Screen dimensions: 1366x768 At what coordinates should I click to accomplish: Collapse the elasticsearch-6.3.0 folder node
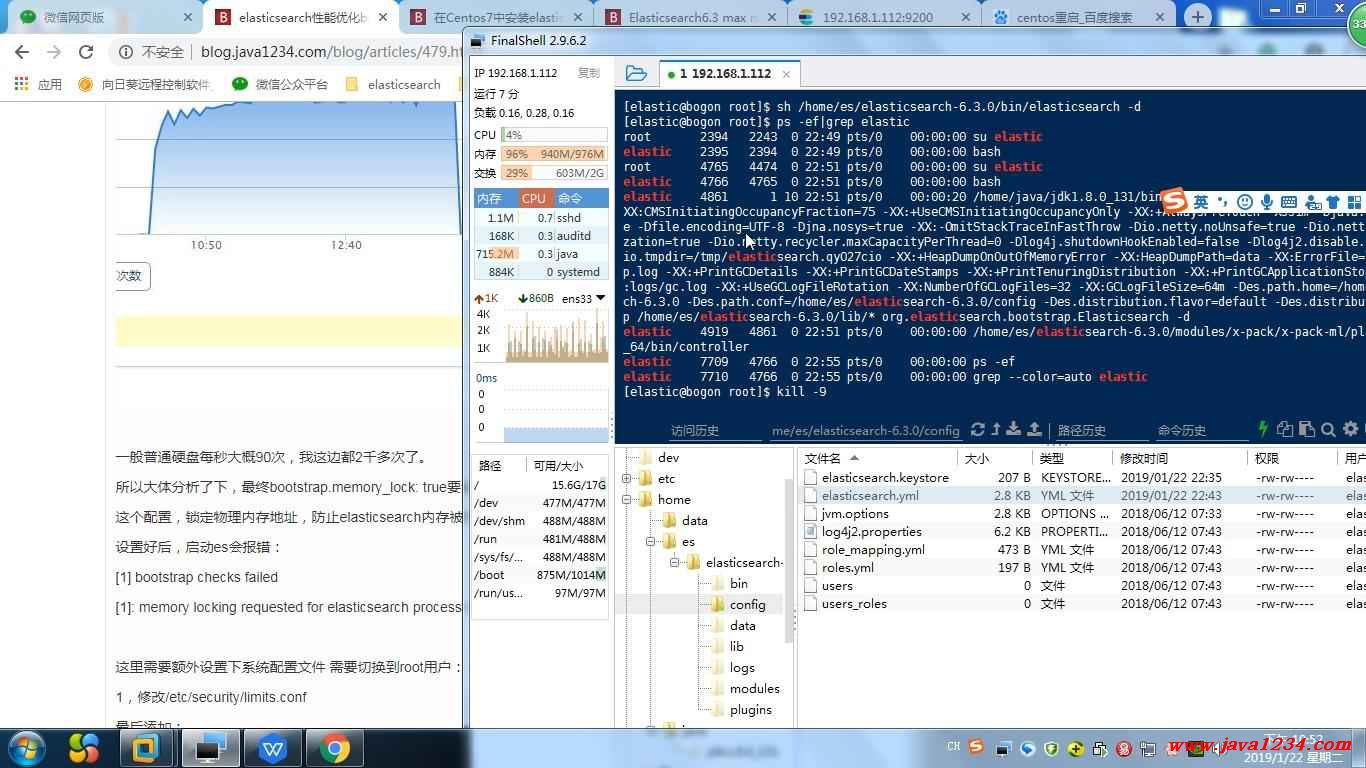pos(674,563)
